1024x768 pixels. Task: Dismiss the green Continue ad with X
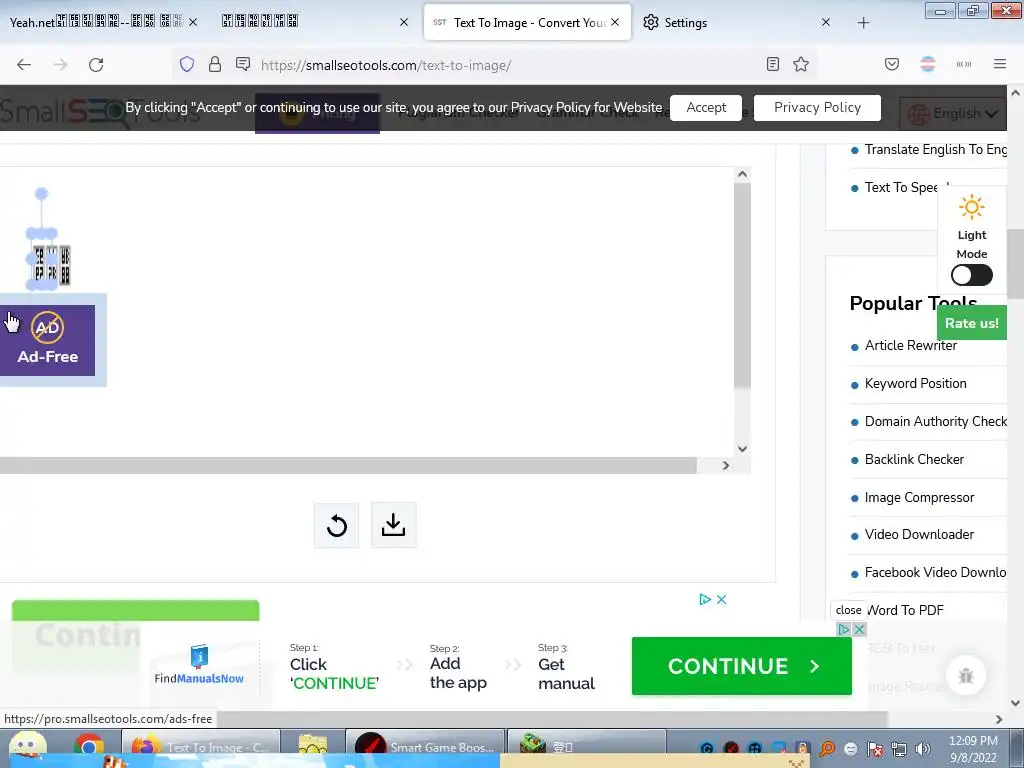722,599
